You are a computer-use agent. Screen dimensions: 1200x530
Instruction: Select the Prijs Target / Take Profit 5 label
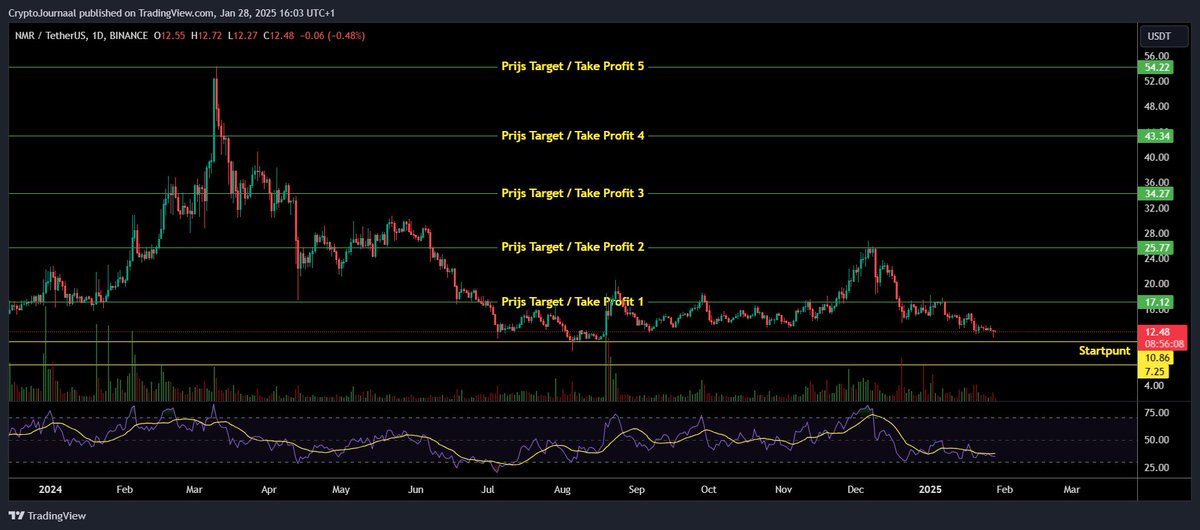pyautogui.click(x=573, y=67)
